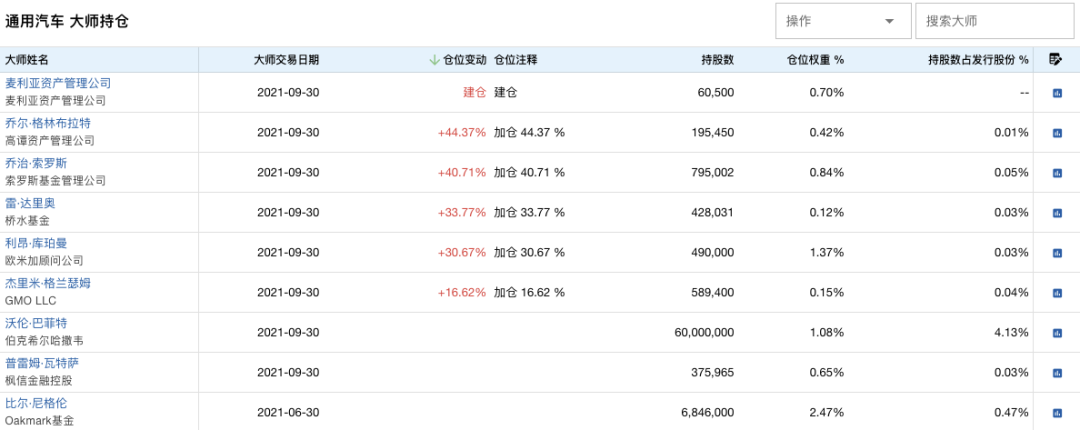1080x430 pixels.
Task: Click 加仓 44.37 % position note
Action: coord(529,133)
